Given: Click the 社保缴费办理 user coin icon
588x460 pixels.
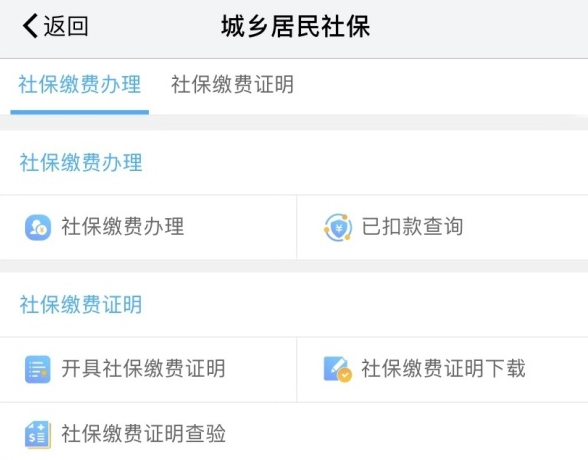Looking at the screenshot, I should (38, 227).
